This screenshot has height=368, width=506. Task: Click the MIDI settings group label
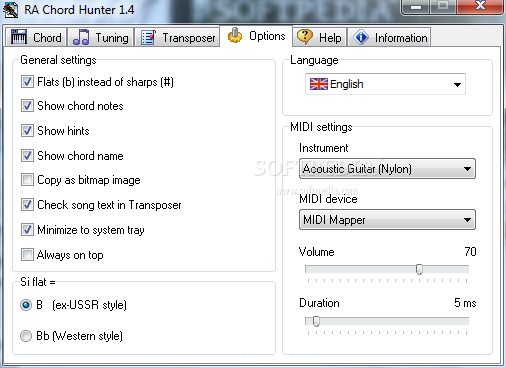(321, 127)
